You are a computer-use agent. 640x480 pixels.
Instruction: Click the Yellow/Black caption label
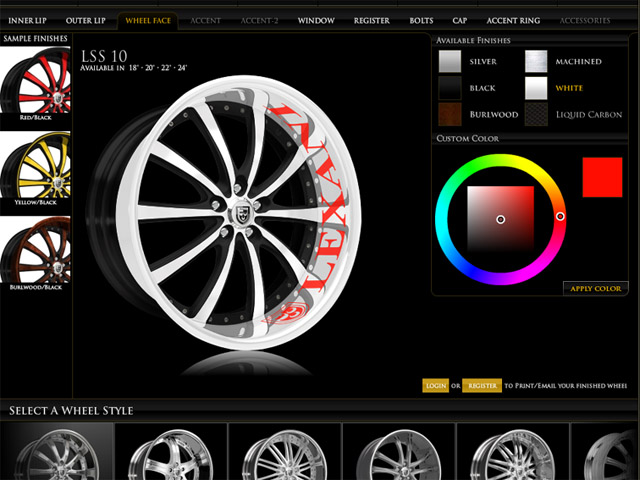[x=36, y=202]
